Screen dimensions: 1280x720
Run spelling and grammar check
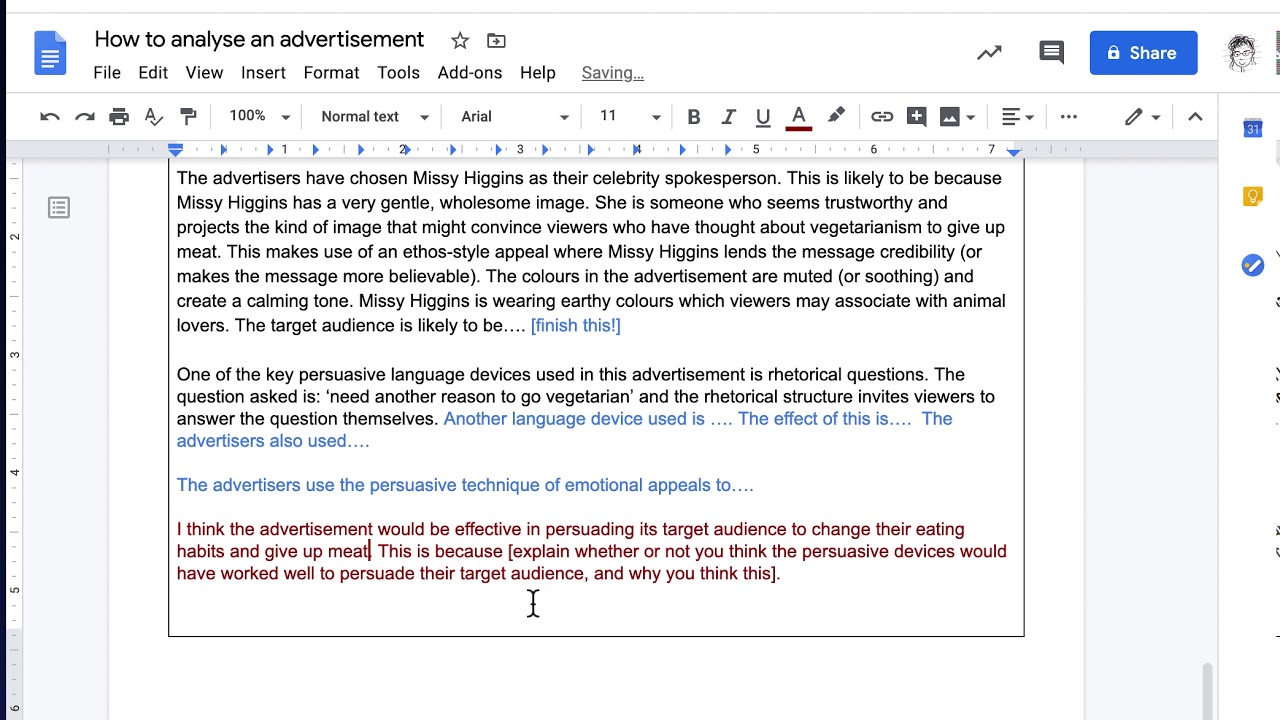(x=153, y=117)
